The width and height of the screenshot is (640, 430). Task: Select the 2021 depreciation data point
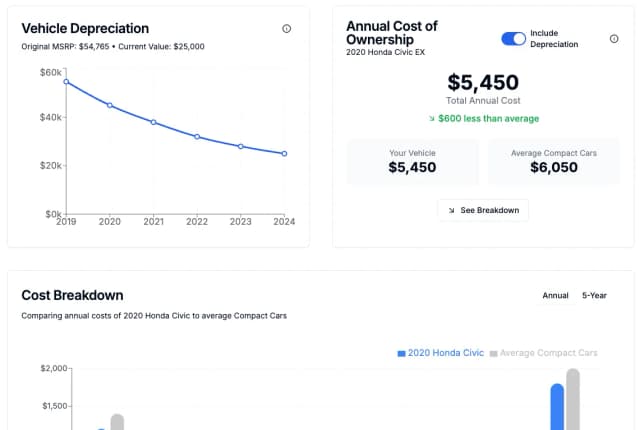[153, 122]
